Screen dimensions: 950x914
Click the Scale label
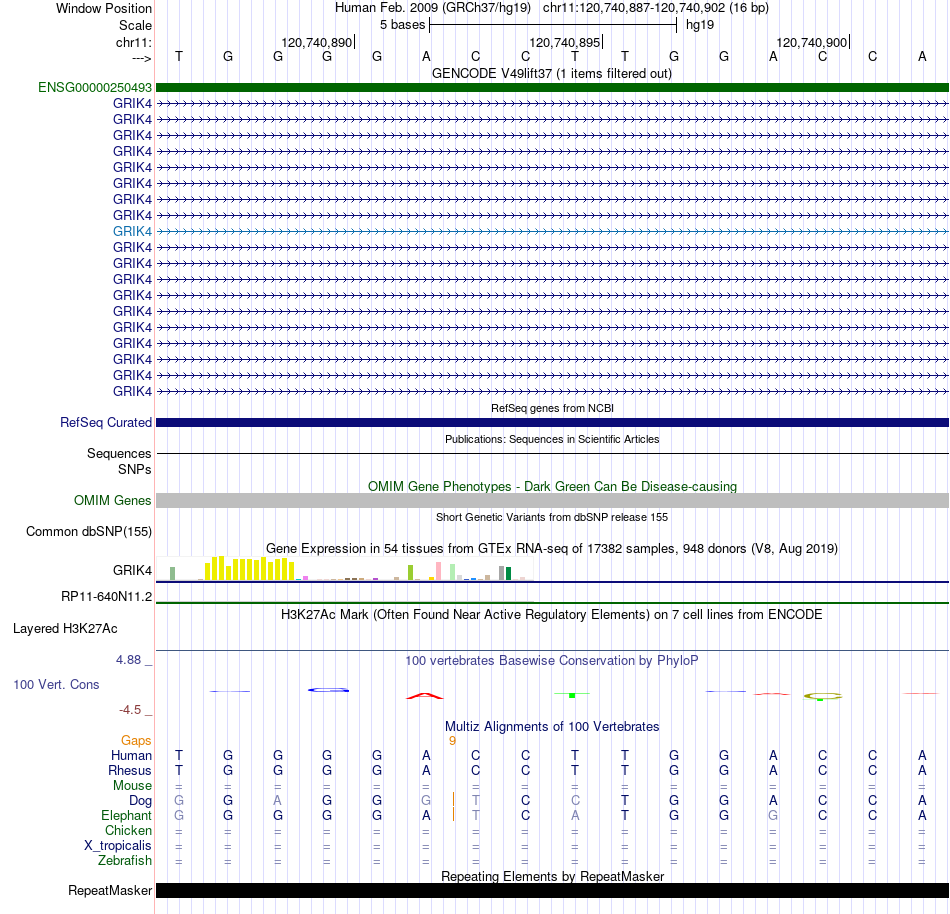pyautogui.click(x=135, y=25)
